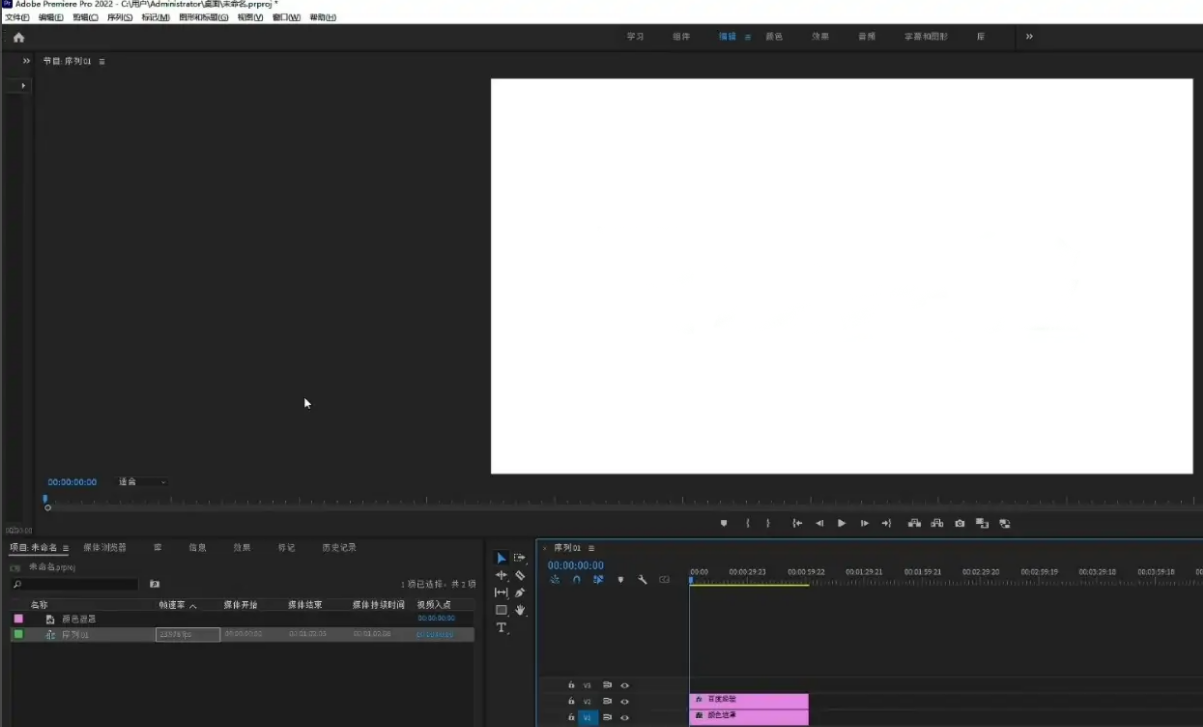Viewport: 1203px width, 727px height.
Task: Click the Play button in program monitor
Action: (x=842, y=523)
